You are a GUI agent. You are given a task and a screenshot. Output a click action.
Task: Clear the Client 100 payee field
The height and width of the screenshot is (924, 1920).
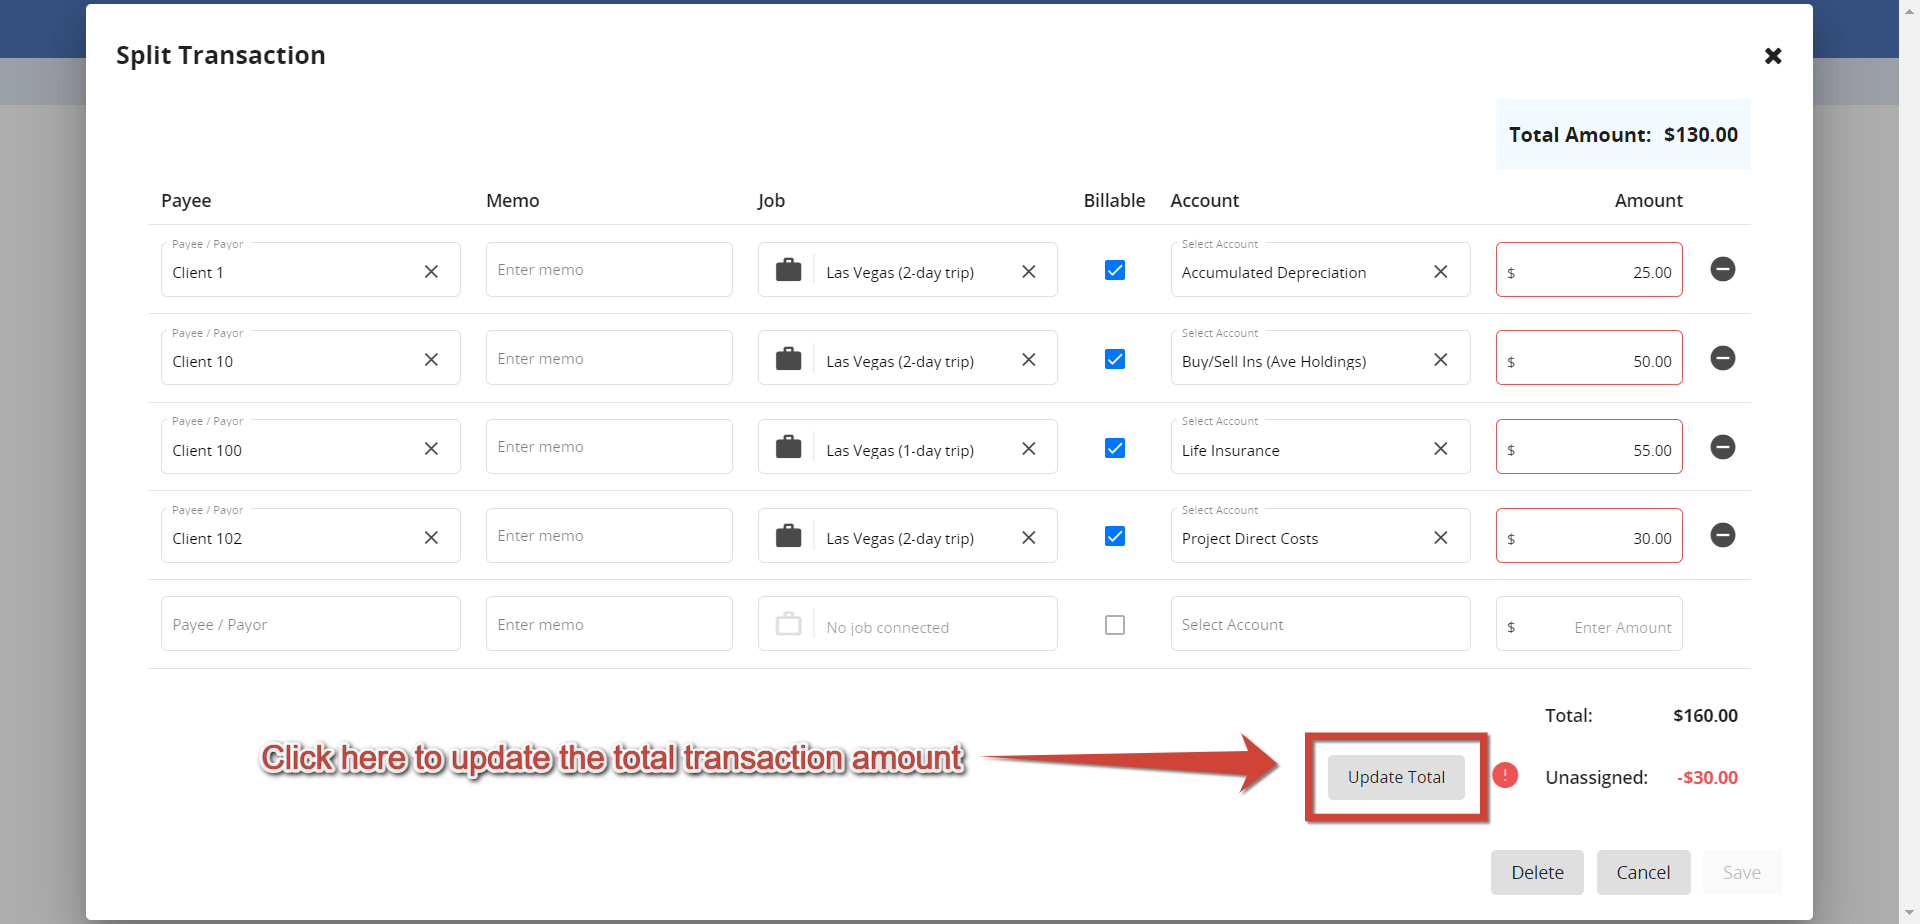[x=431, y=449]
